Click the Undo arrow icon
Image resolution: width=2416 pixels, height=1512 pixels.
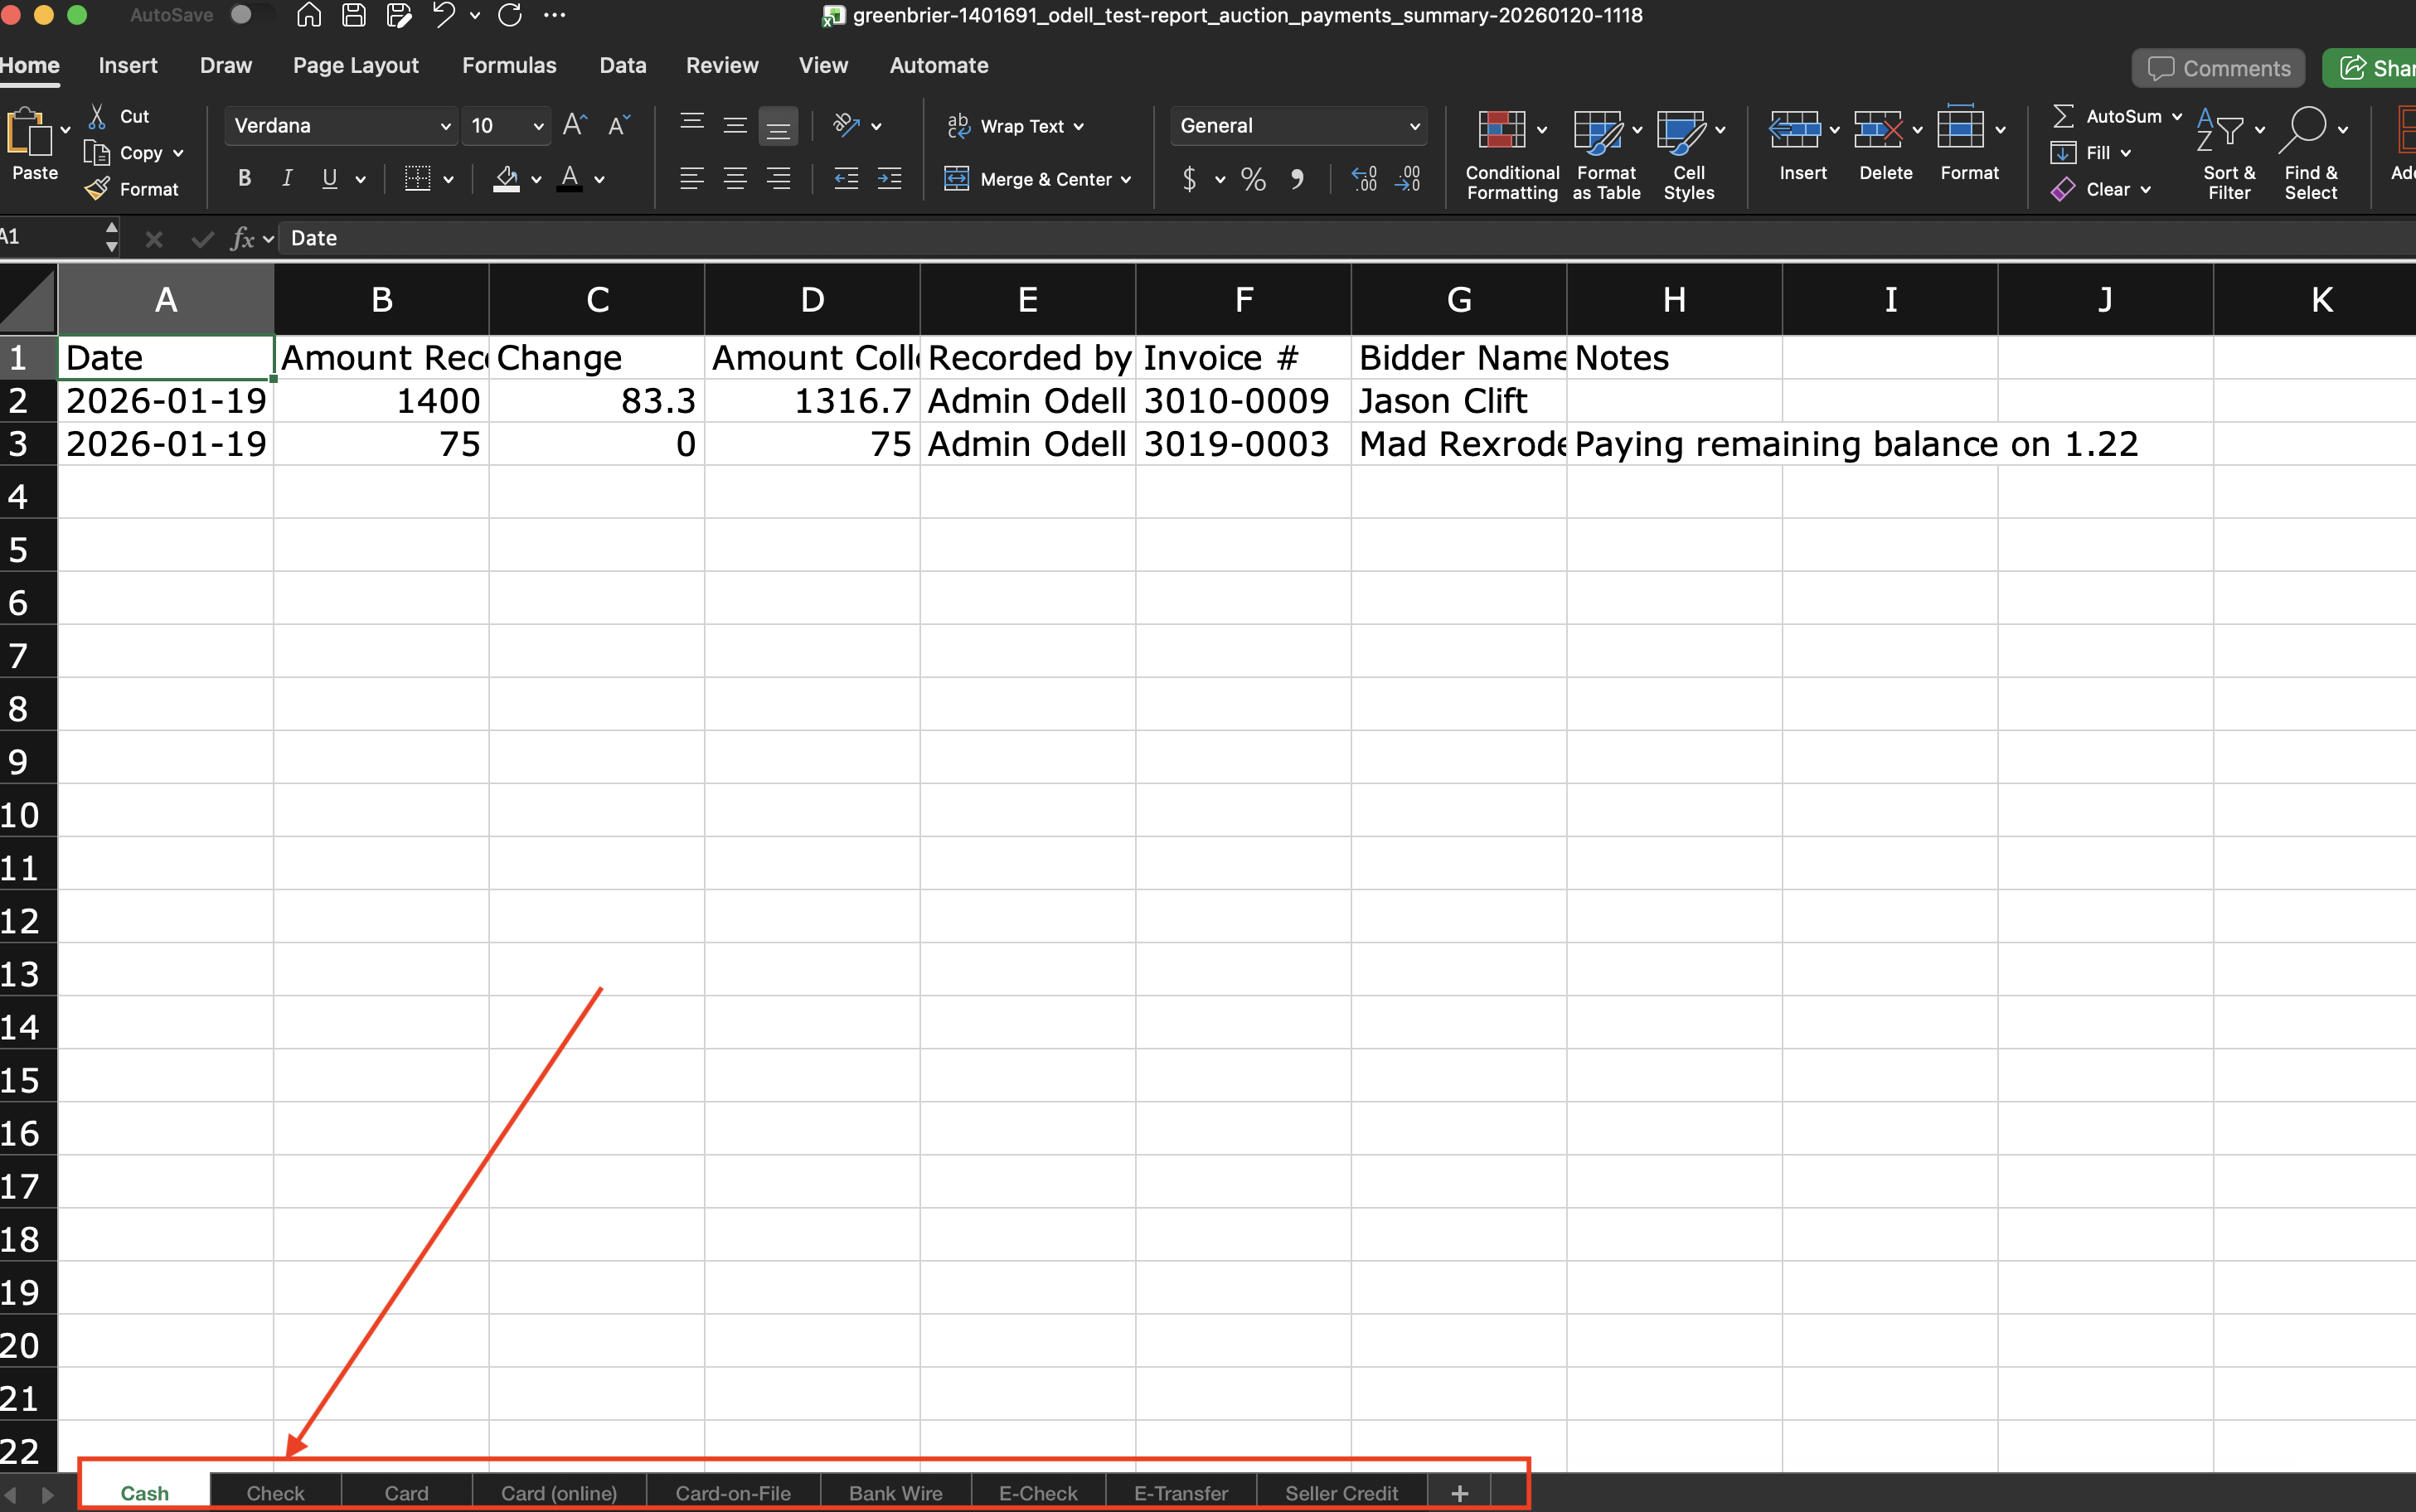444,15
